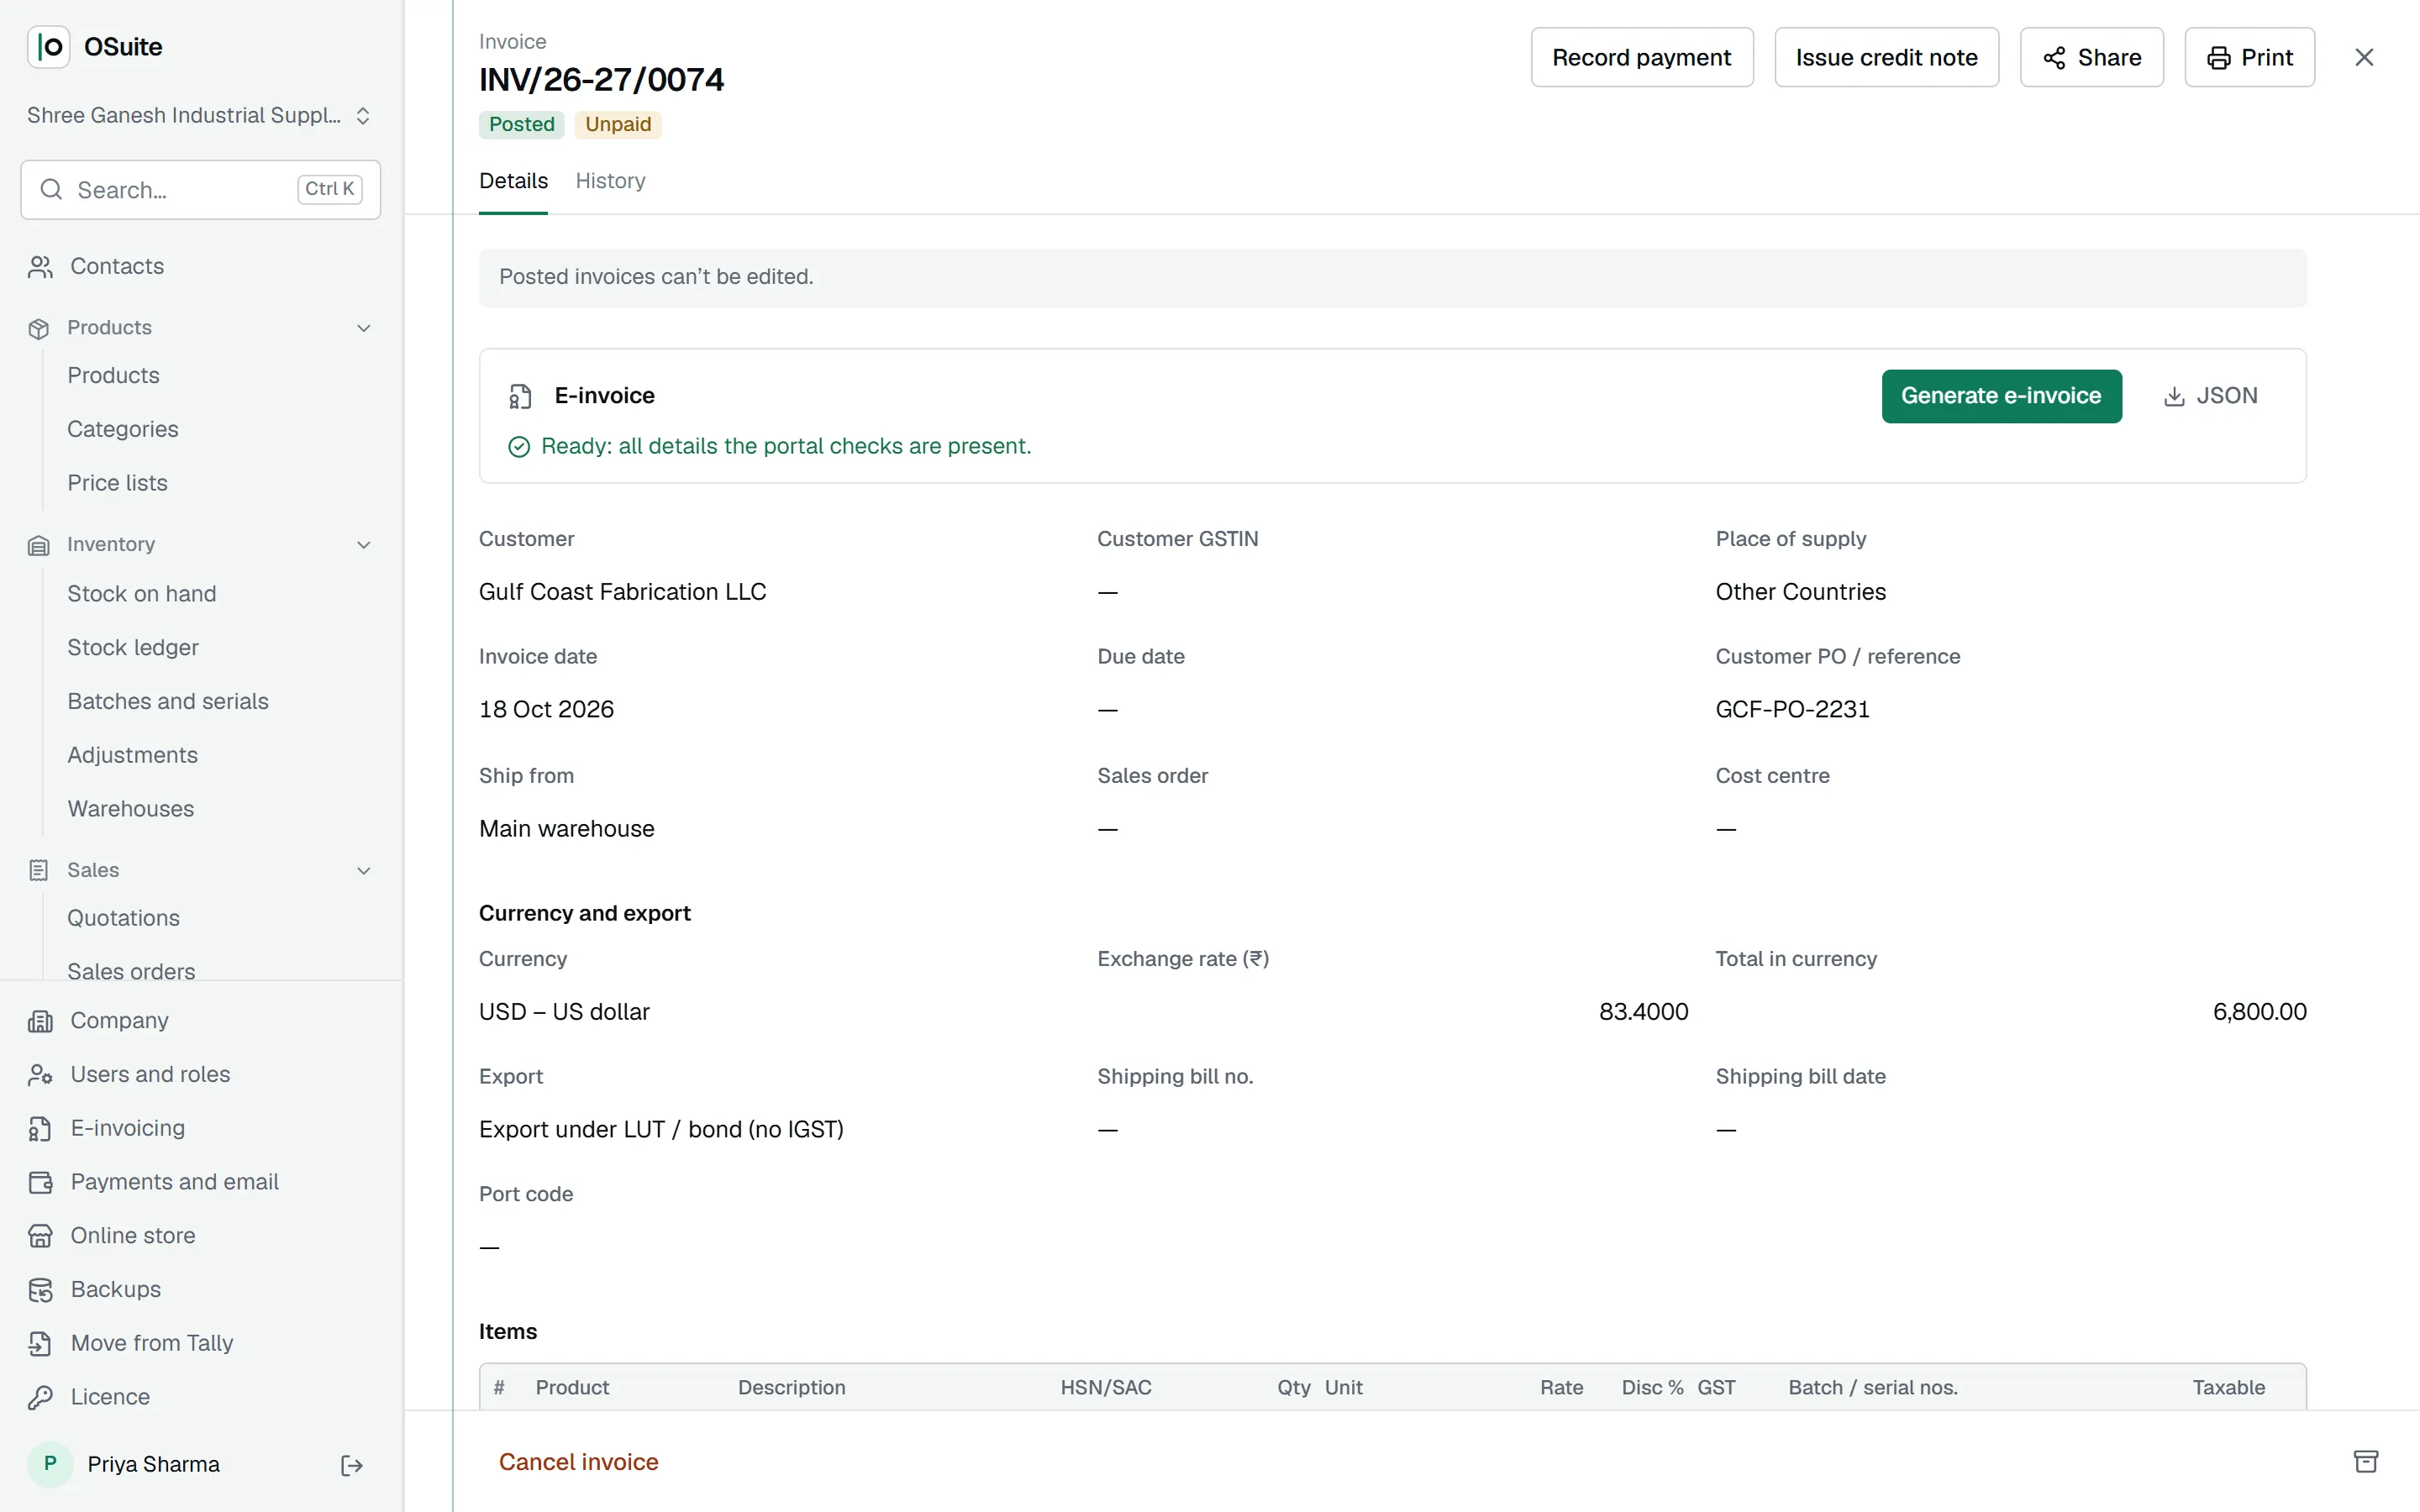This screenshot has width=2420, height=1512.
Task: Click Generate e-invoice button
Action: point(2001,396)
